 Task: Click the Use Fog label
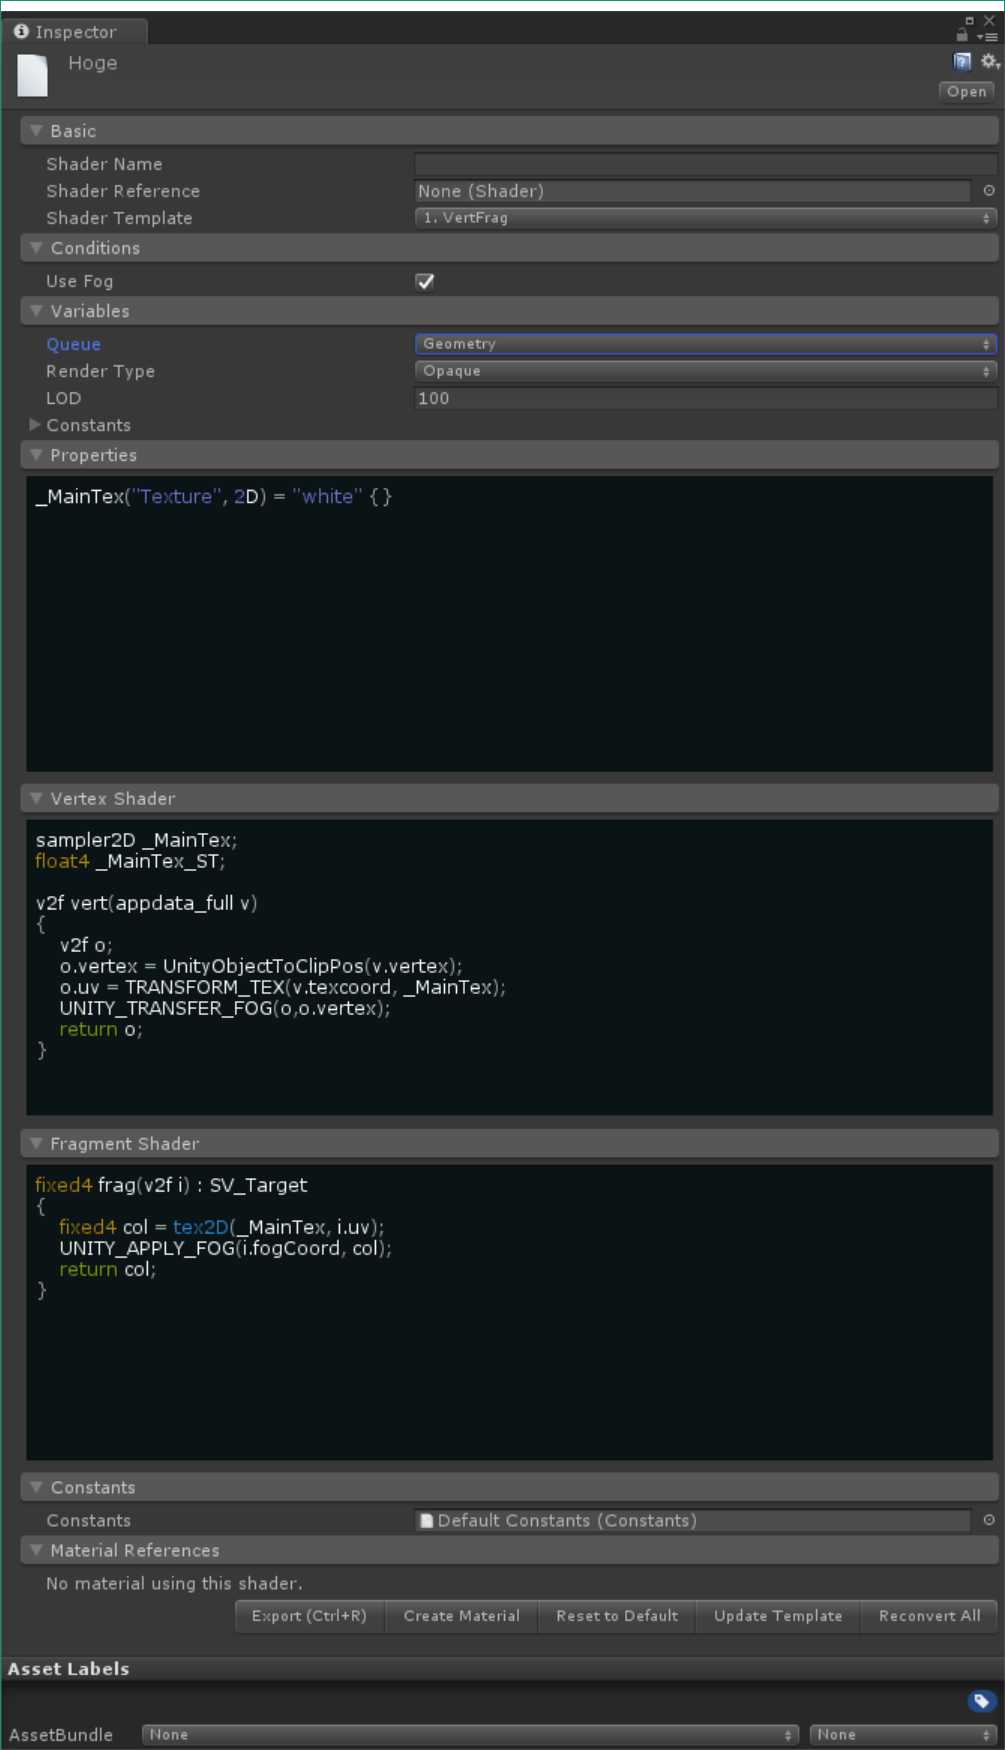79,281
